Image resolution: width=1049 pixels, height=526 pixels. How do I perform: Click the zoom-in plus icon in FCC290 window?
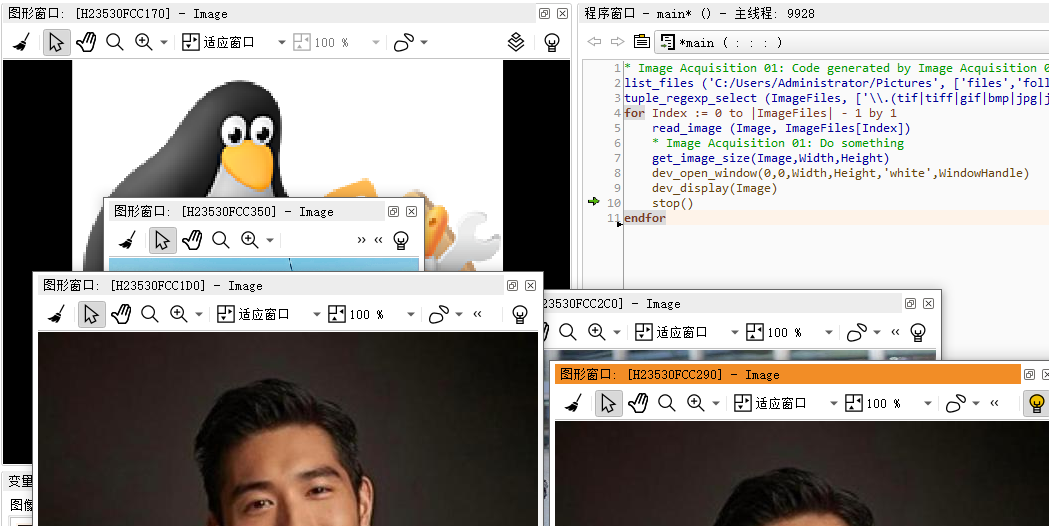coord(695,403)
